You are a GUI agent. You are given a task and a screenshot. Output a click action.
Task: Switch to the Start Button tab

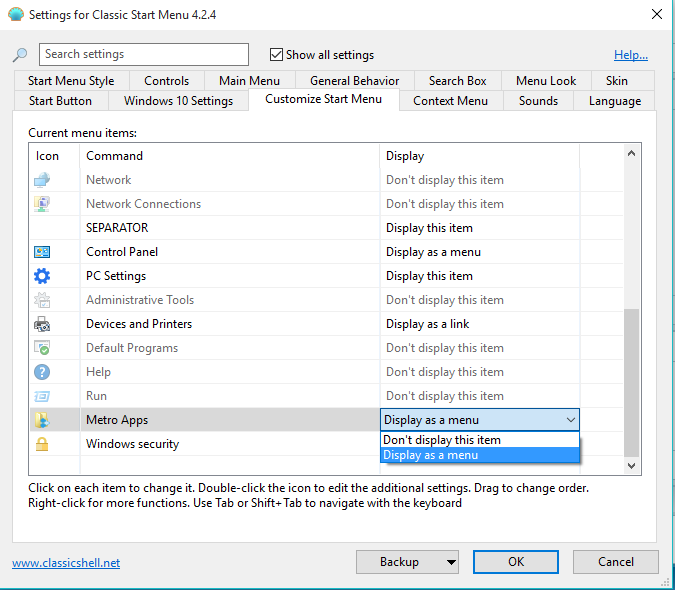pyautogui.click(x=60, y=101)
